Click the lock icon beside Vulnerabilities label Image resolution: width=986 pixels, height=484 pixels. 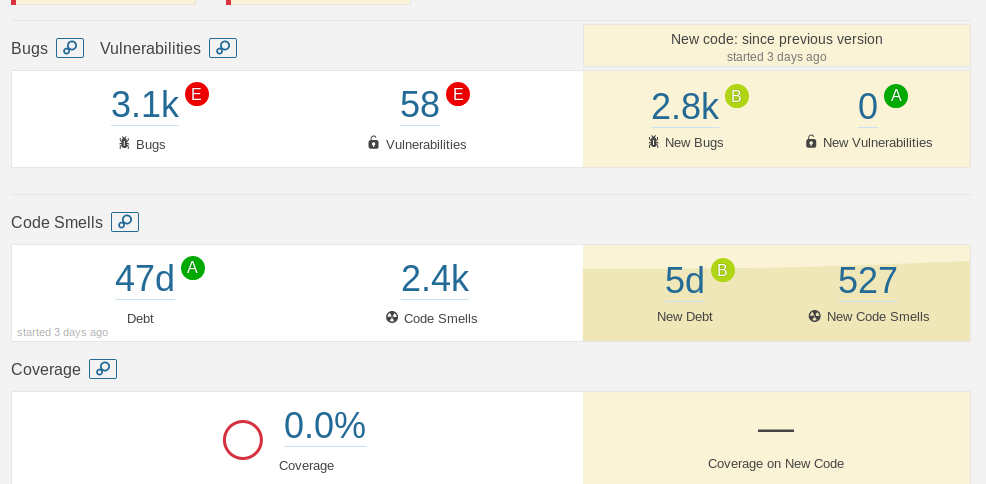374,143
